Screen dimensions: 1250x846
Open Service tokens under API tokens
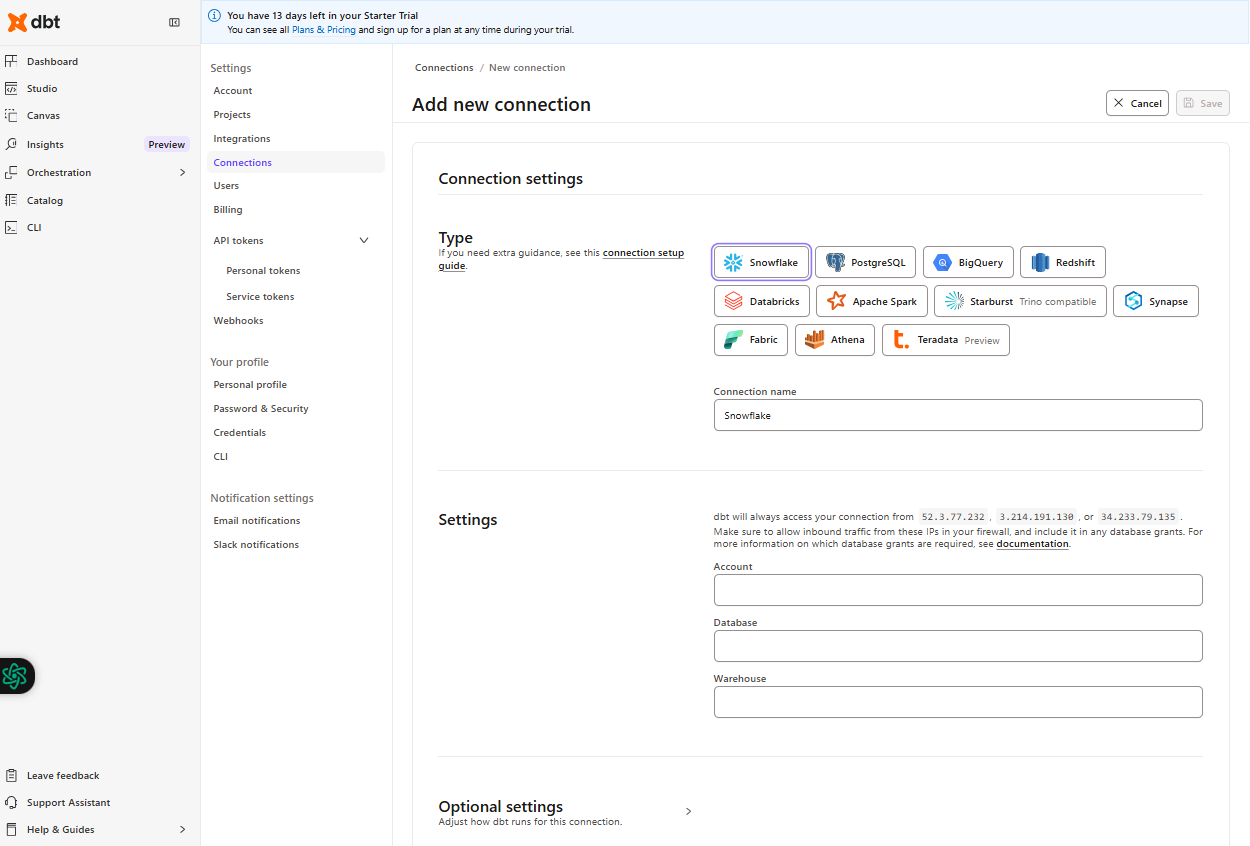click(260, 296)
